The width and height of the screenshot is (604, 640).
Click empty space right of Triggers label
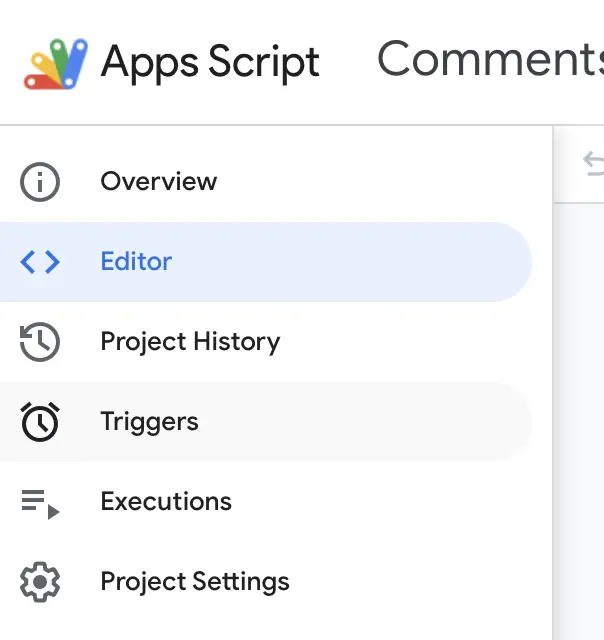[x=380, y=422]
